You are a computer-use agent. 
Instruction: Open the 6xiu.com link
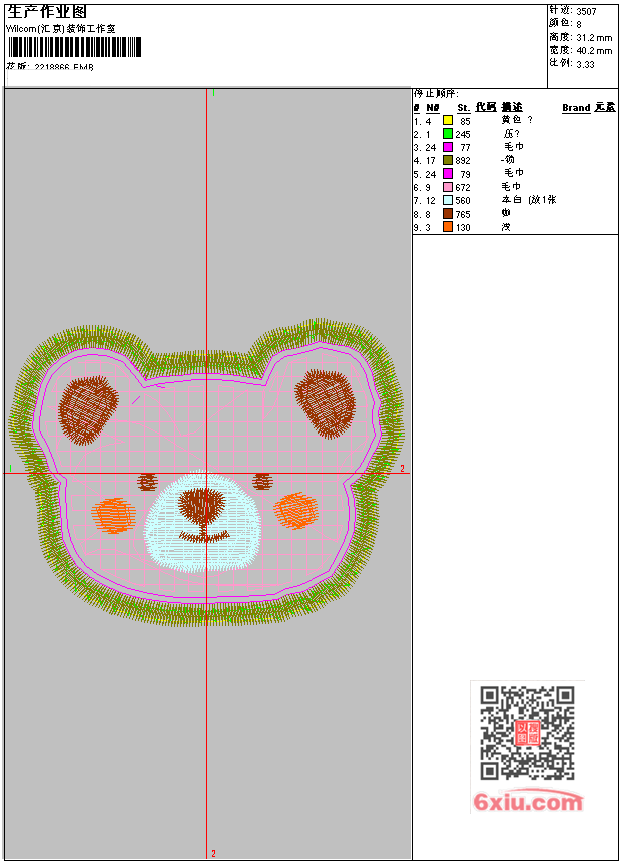[527, 802]
